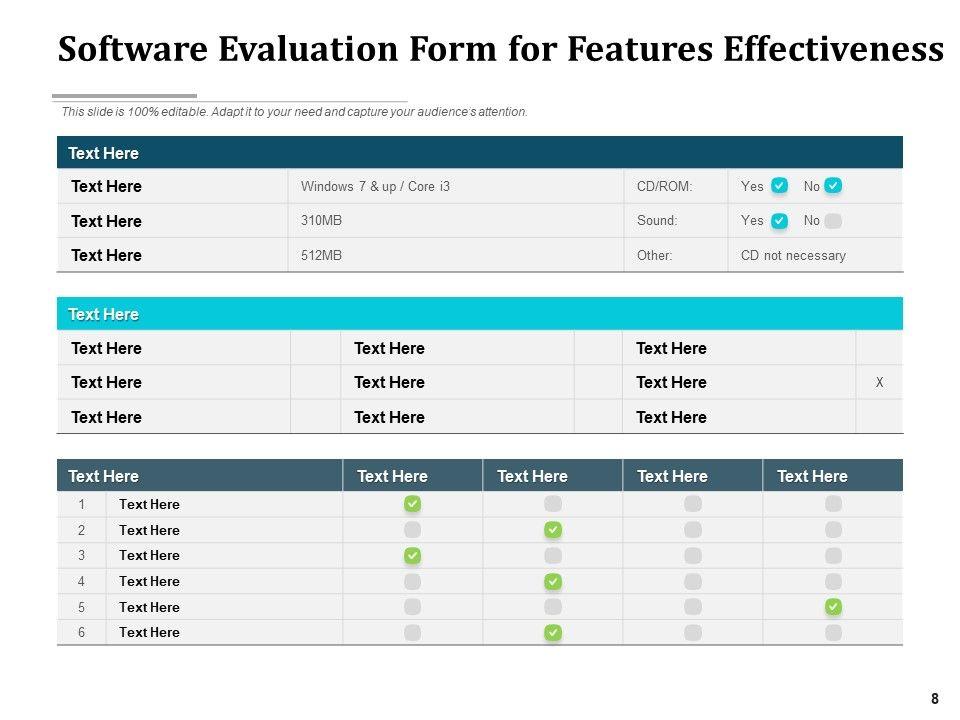Uncheck the green checkbox in row 2

point(553,529)
